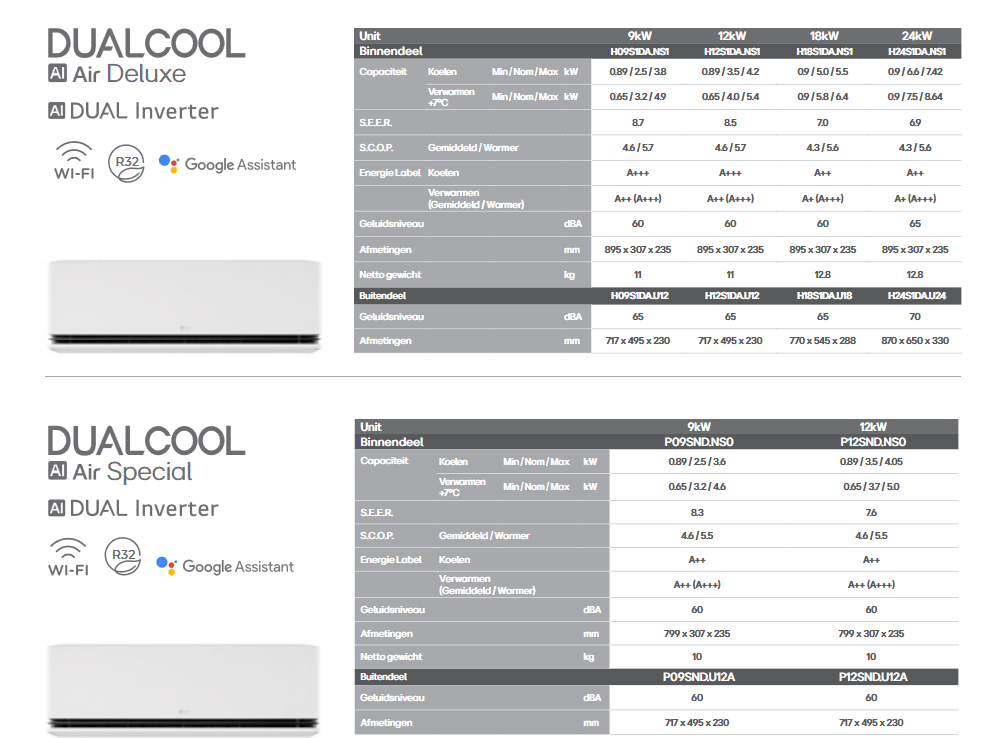Click Air Special heating capacity 0.65/3.7/5.0
Viewport: 1001px width, 738px height.
(x=871, y=486)
